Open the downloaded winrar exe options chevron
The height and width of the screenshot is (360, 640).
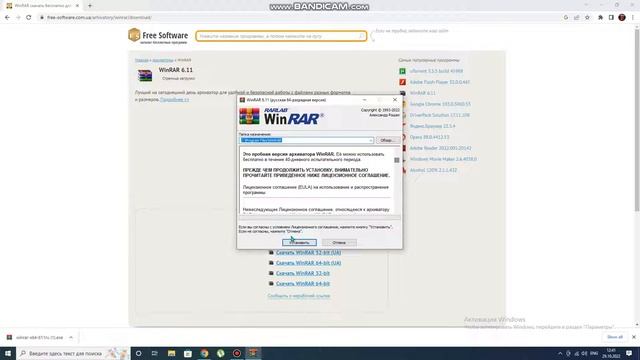(x=71, y=338)
